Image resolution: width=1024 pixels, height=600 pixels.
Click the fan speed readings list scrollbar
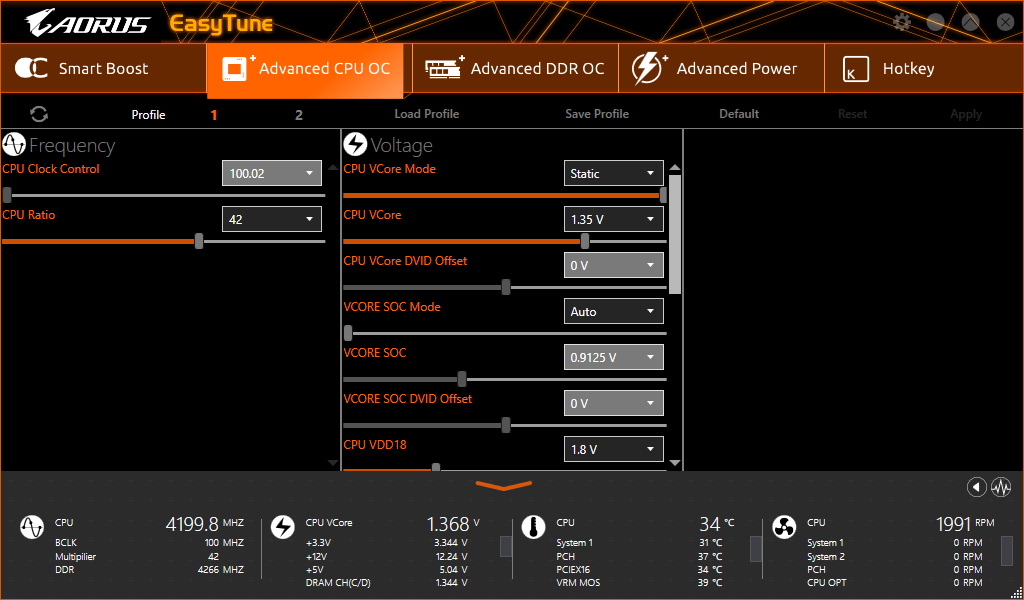click(x=1007, y=551)
